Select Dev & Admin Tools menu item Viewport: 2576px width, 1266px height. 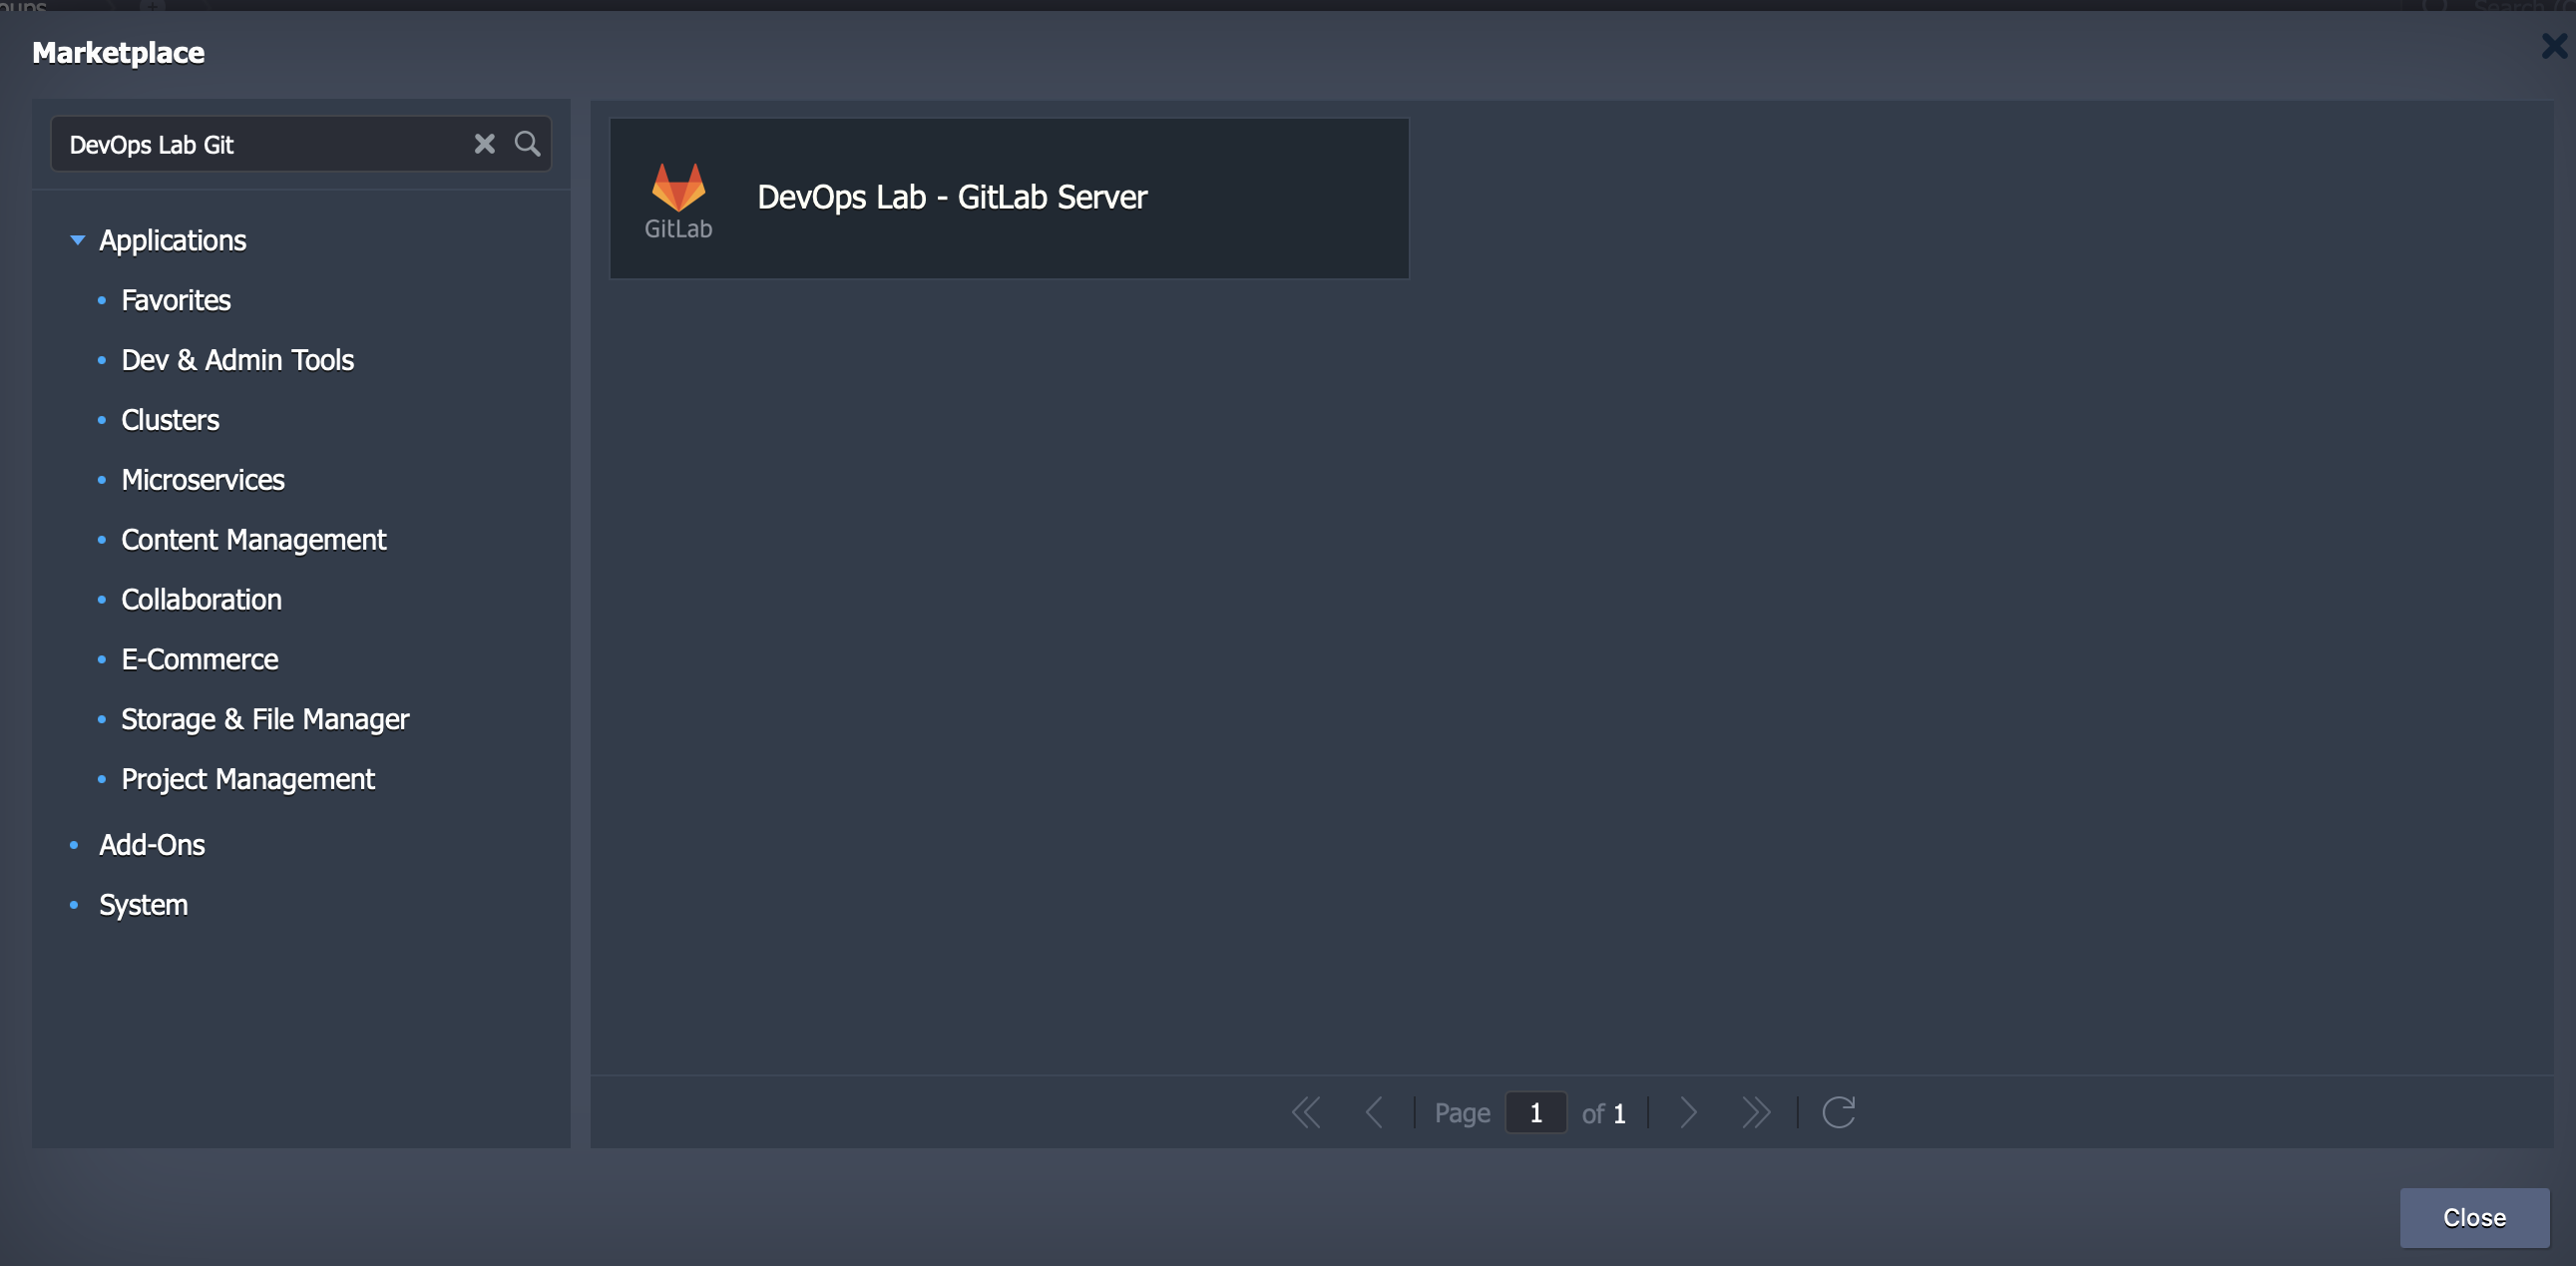click(x=236, y=356)
